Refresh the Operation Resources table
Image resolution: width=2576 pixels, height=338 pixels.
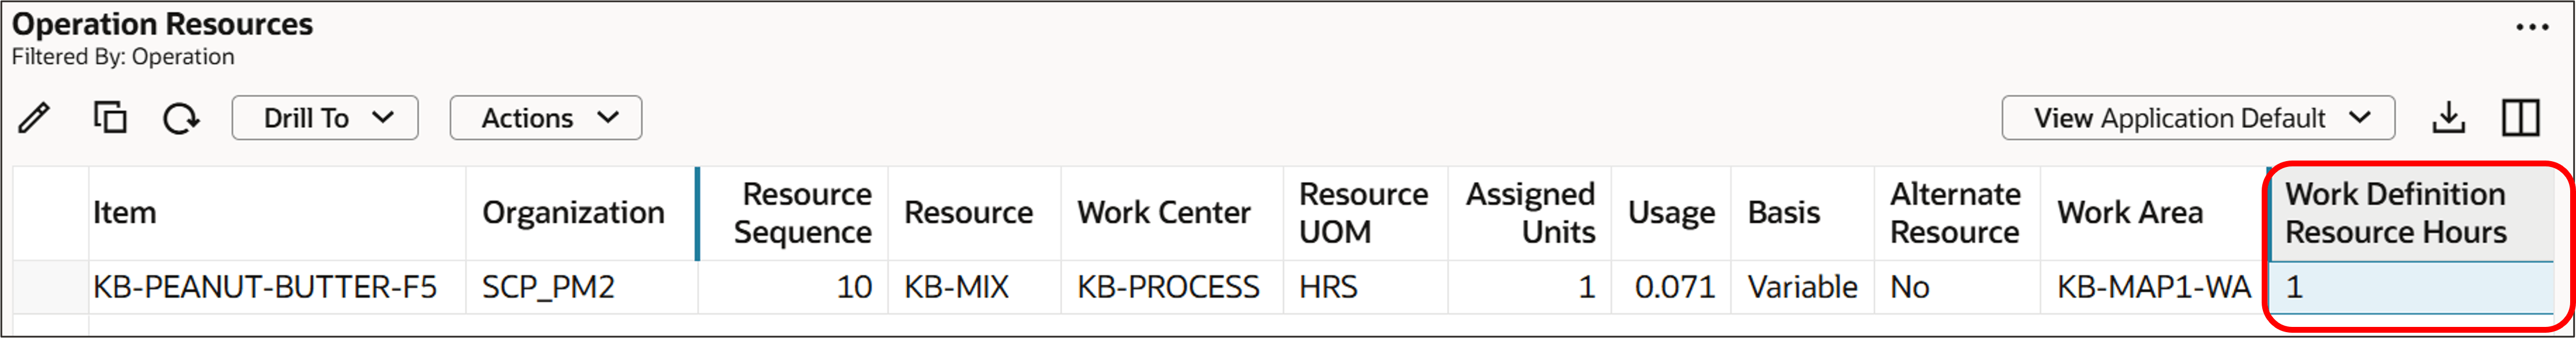pos(182,117)
